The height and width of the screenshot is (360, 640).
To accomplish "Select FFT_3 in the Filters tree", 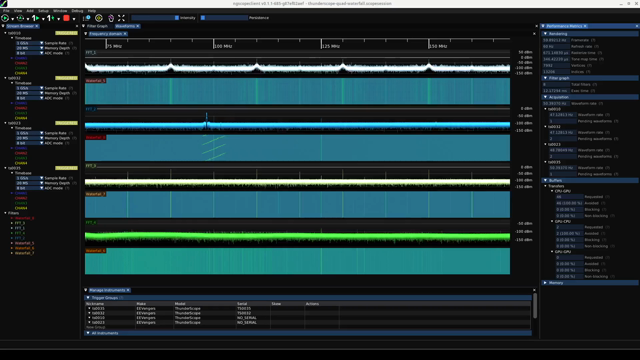I will 20,223.
